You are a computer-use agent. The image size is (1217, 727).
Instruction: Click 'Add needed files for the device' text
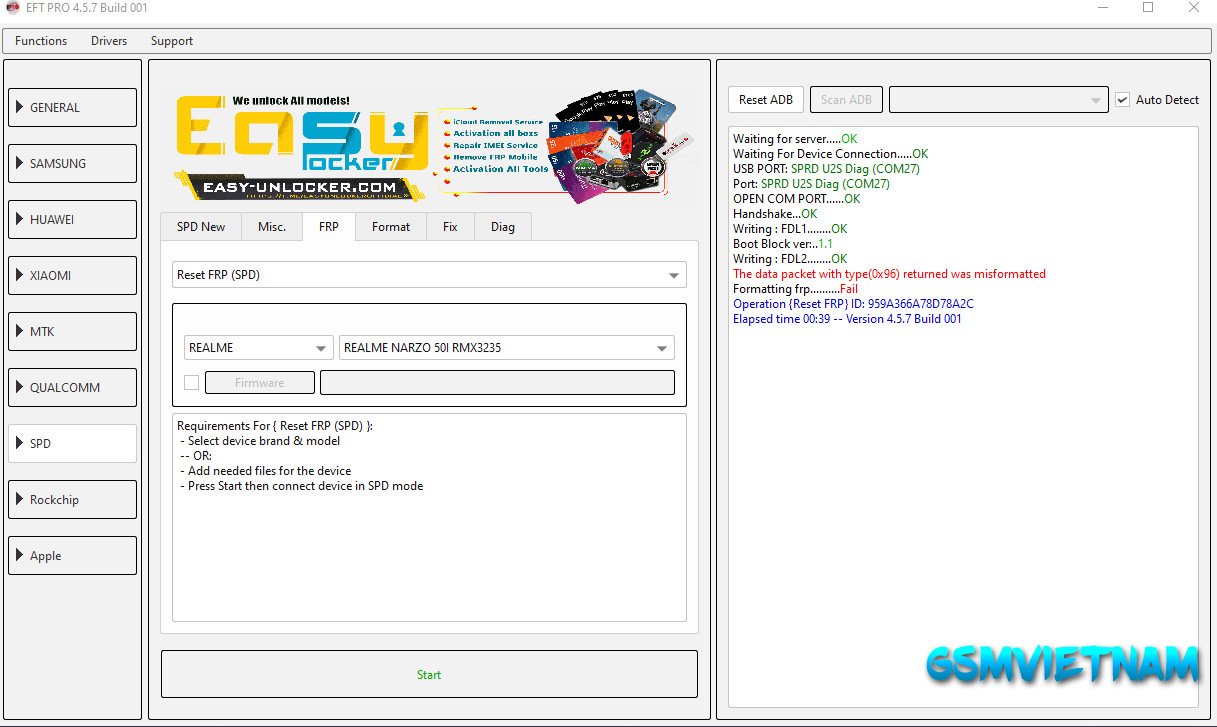pyautogui.click(x=269, y=471)
